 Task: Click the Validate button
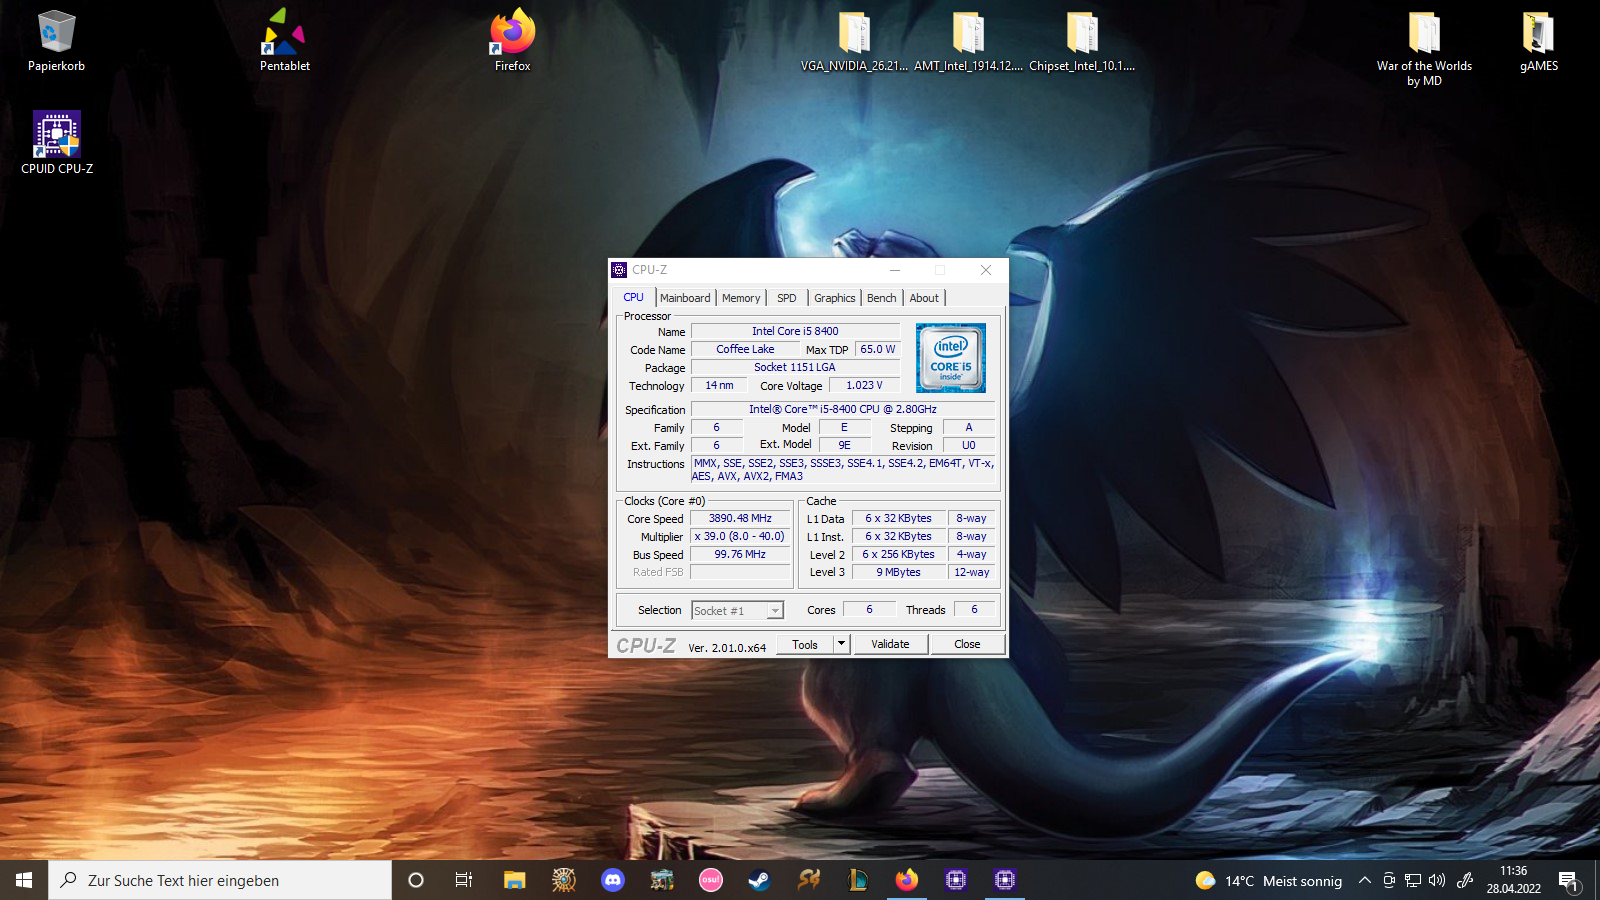890,644
